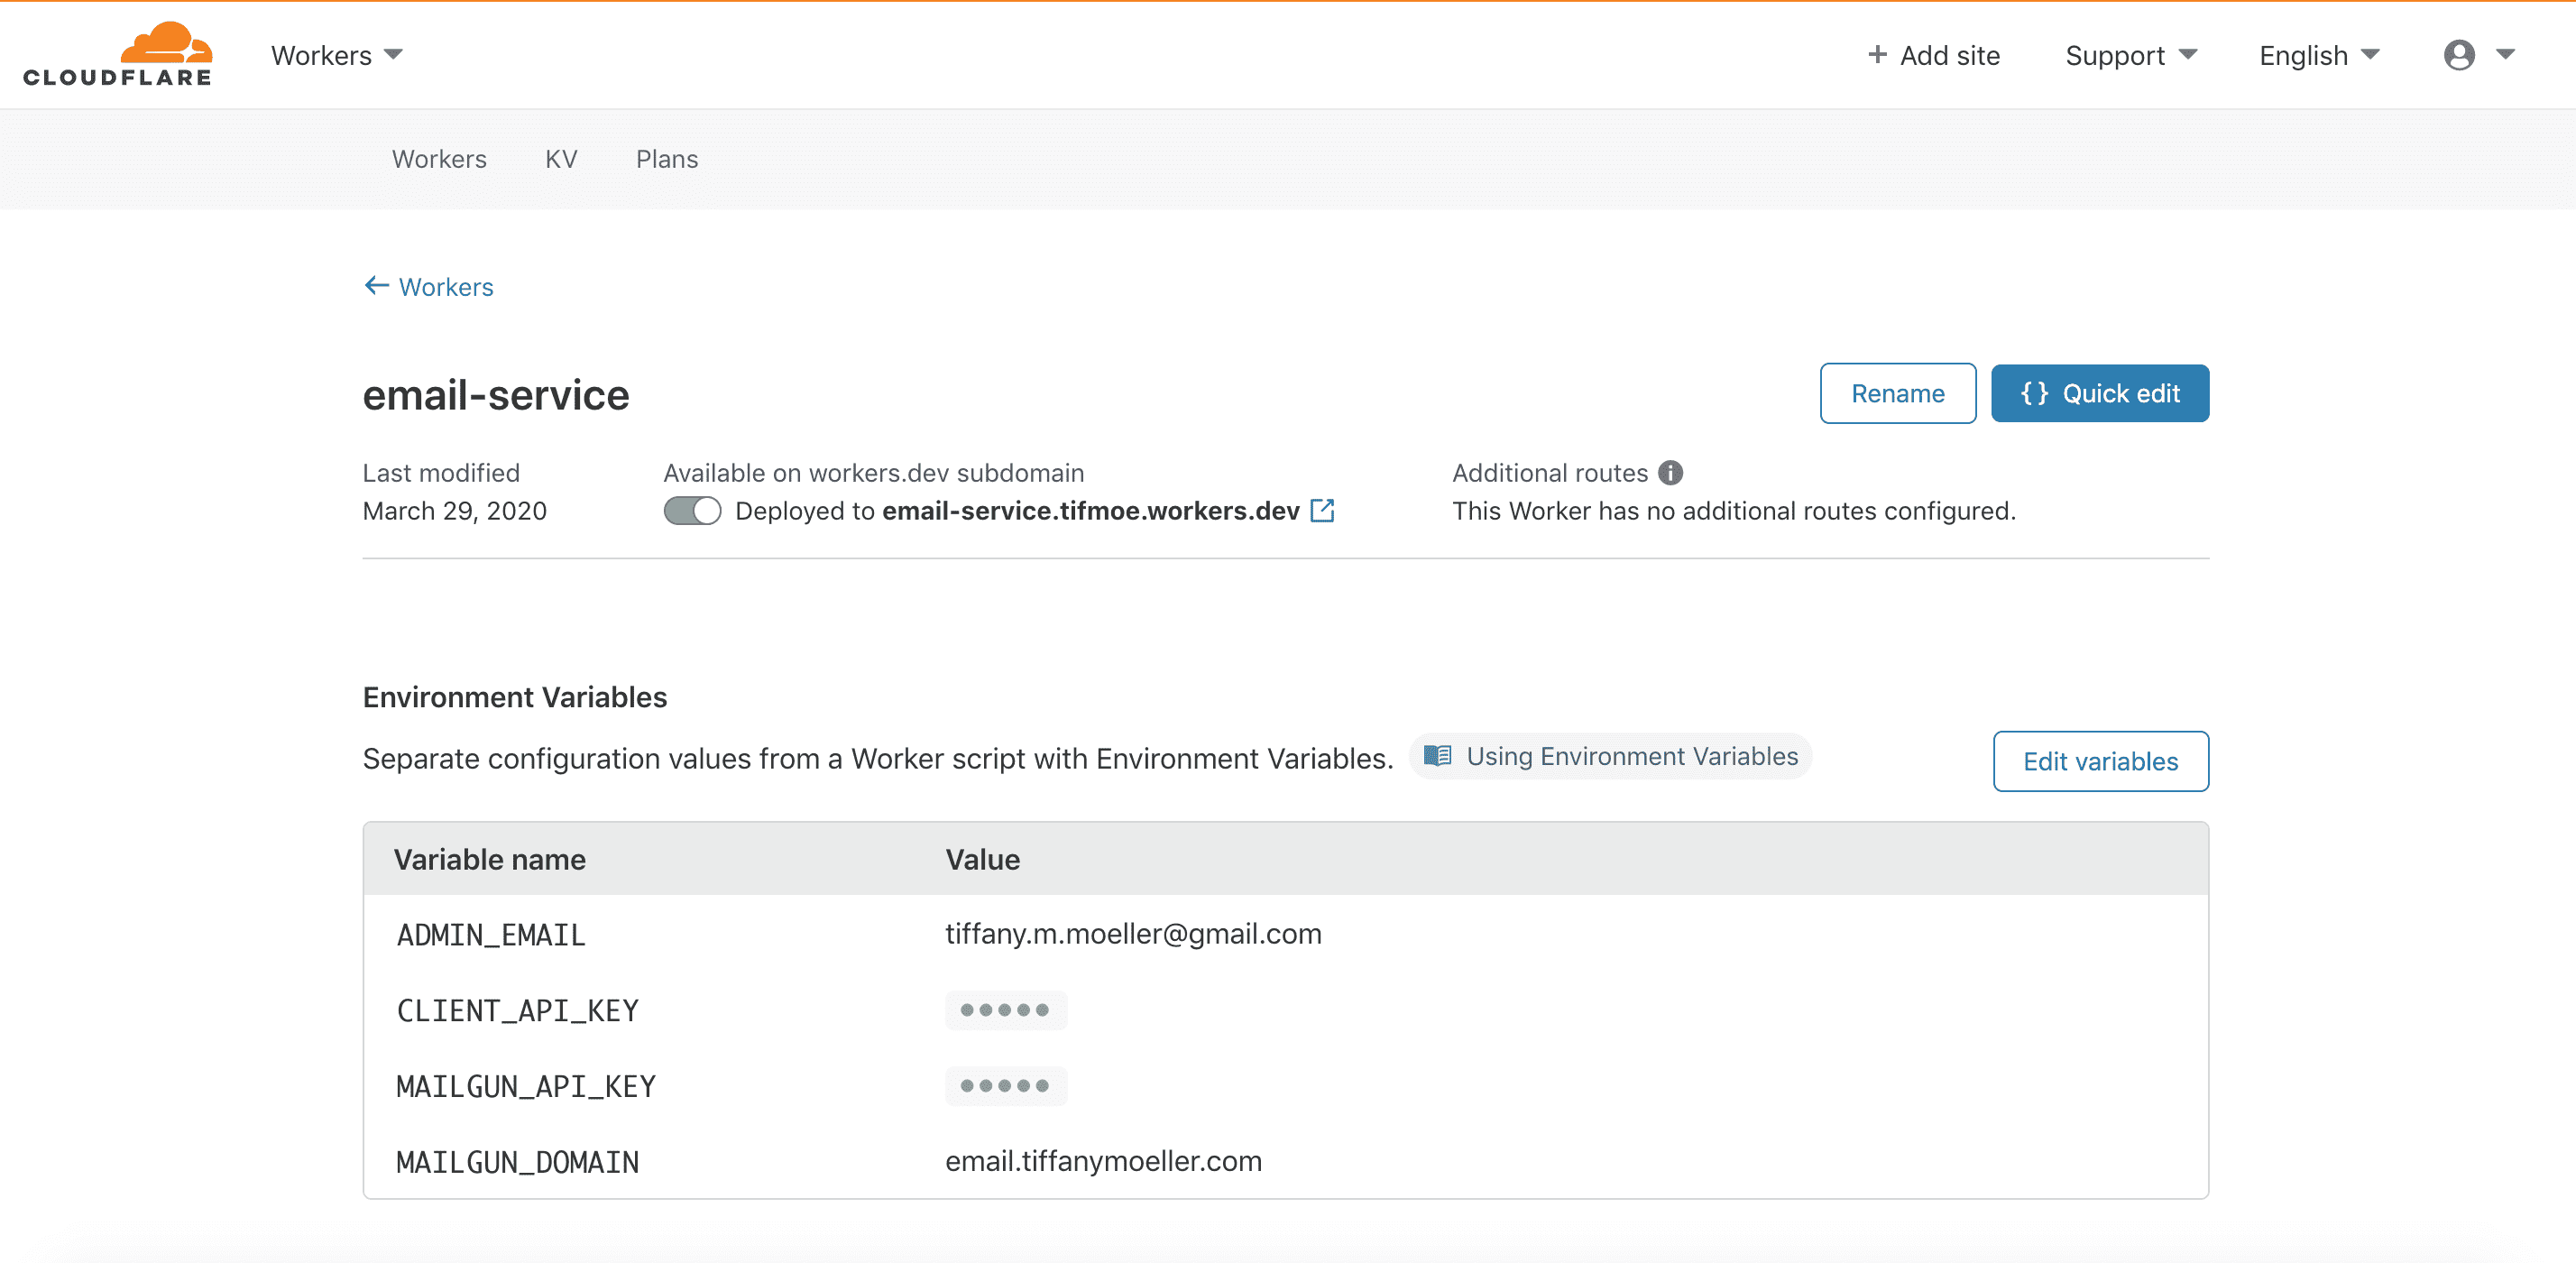Switch to the KV tab

pyautogui.click(x=561, y=159)
